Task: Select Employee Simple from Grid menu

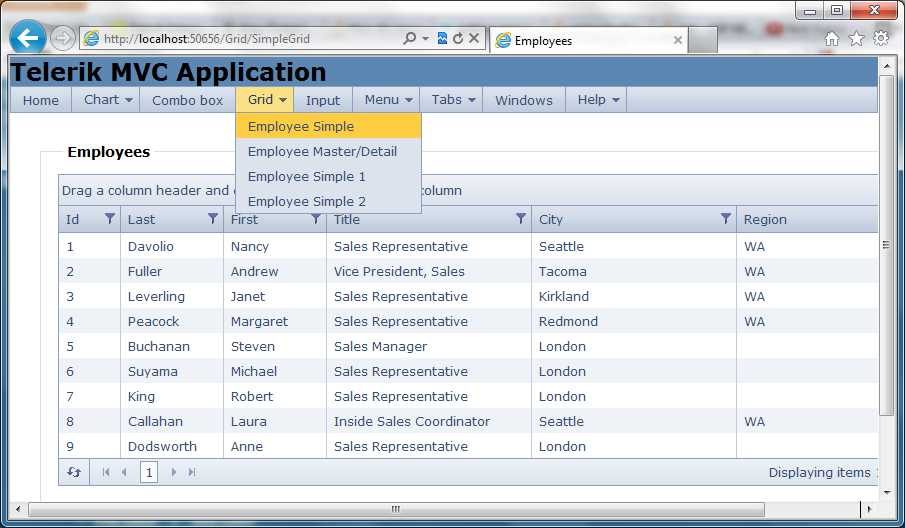Action: (x=328, y=126)
